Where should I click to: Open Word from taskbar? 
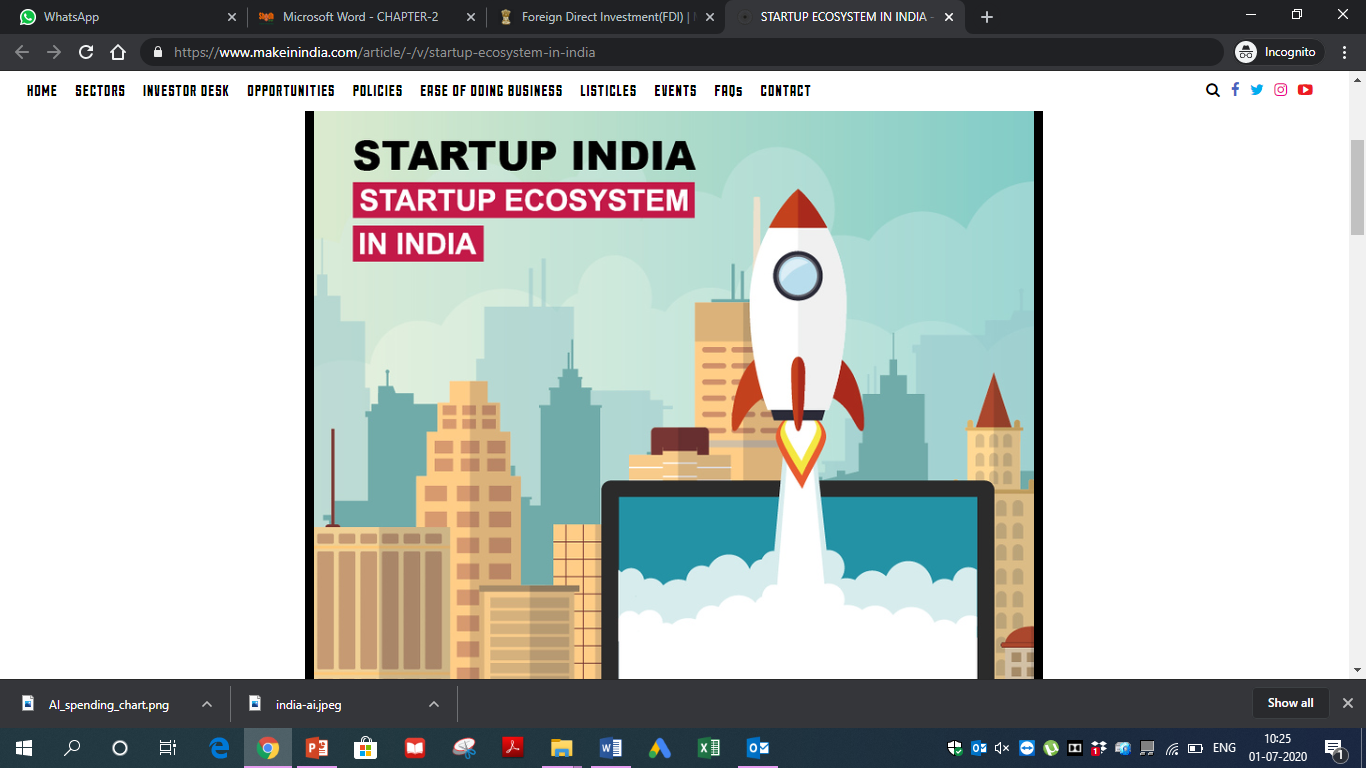[611, 748]
